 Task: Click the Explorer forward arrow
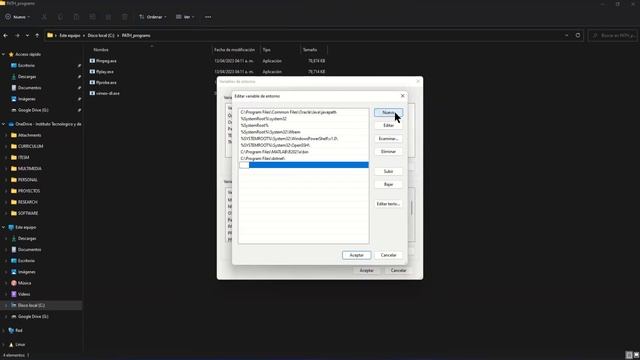[x=17, y=36]
